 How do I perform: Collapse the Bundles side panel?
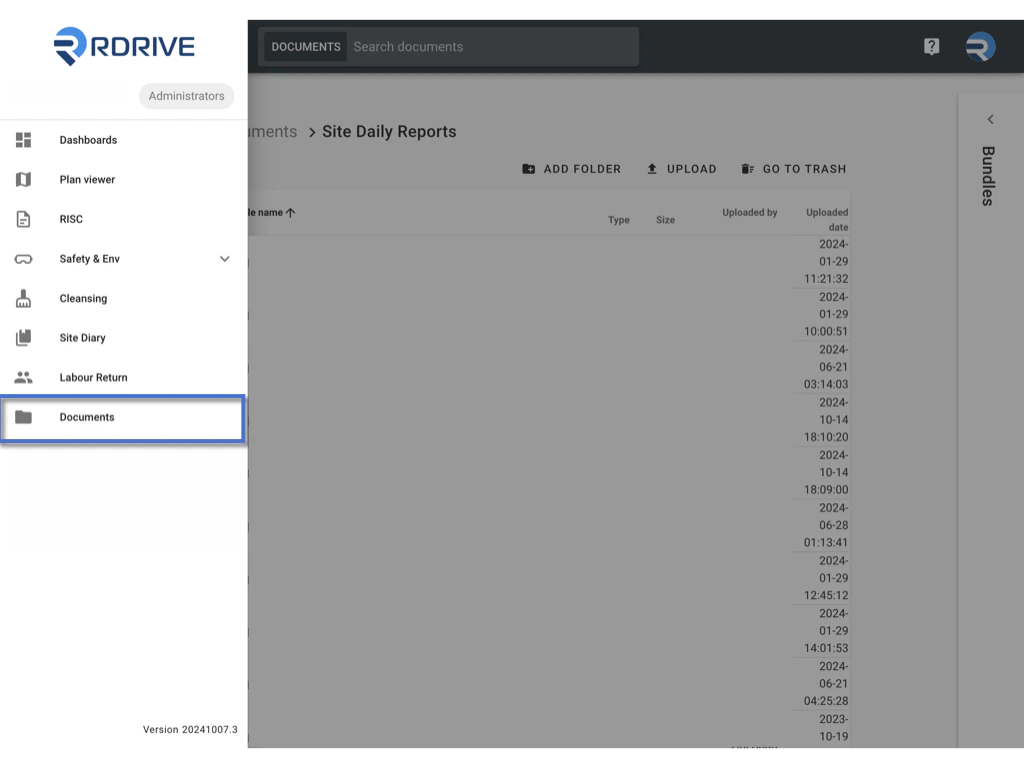[x=990, y=118]
